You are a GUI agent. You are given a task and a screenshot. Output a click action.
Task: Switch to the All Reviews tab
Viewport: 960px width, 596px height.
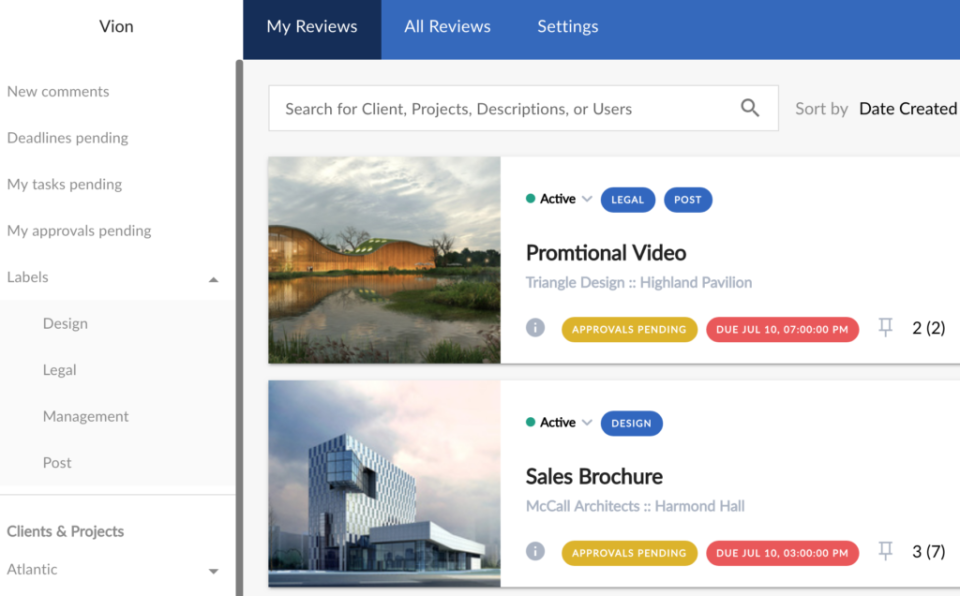447,27
